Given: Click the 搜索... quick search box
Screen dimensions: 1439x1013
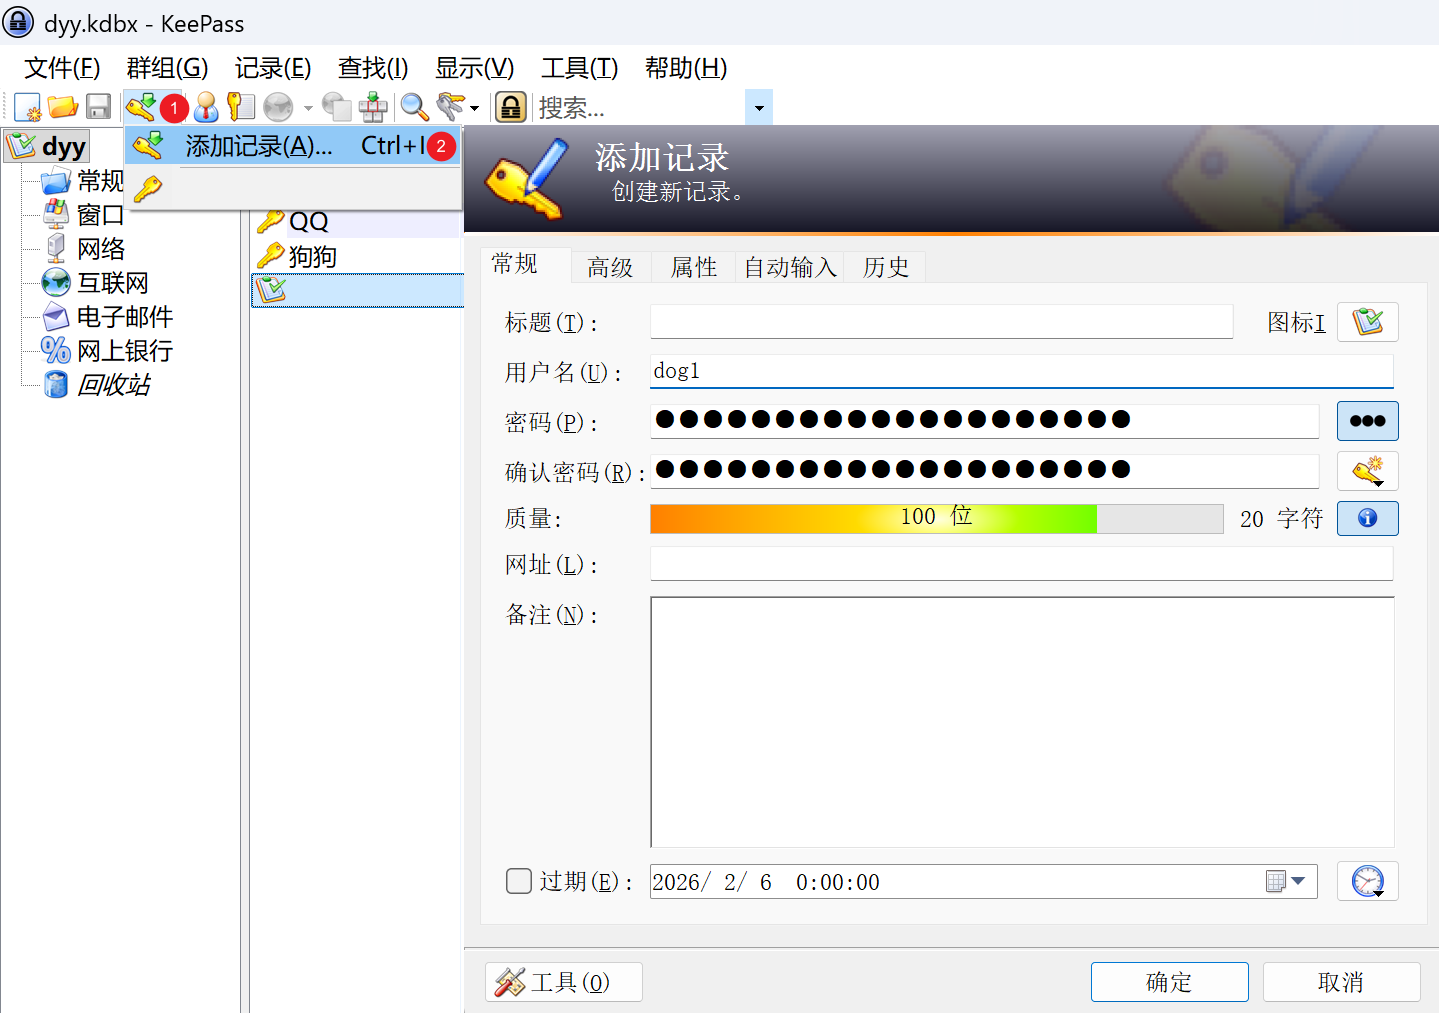Looking at the screenshot, I should (x=640, y=107).
